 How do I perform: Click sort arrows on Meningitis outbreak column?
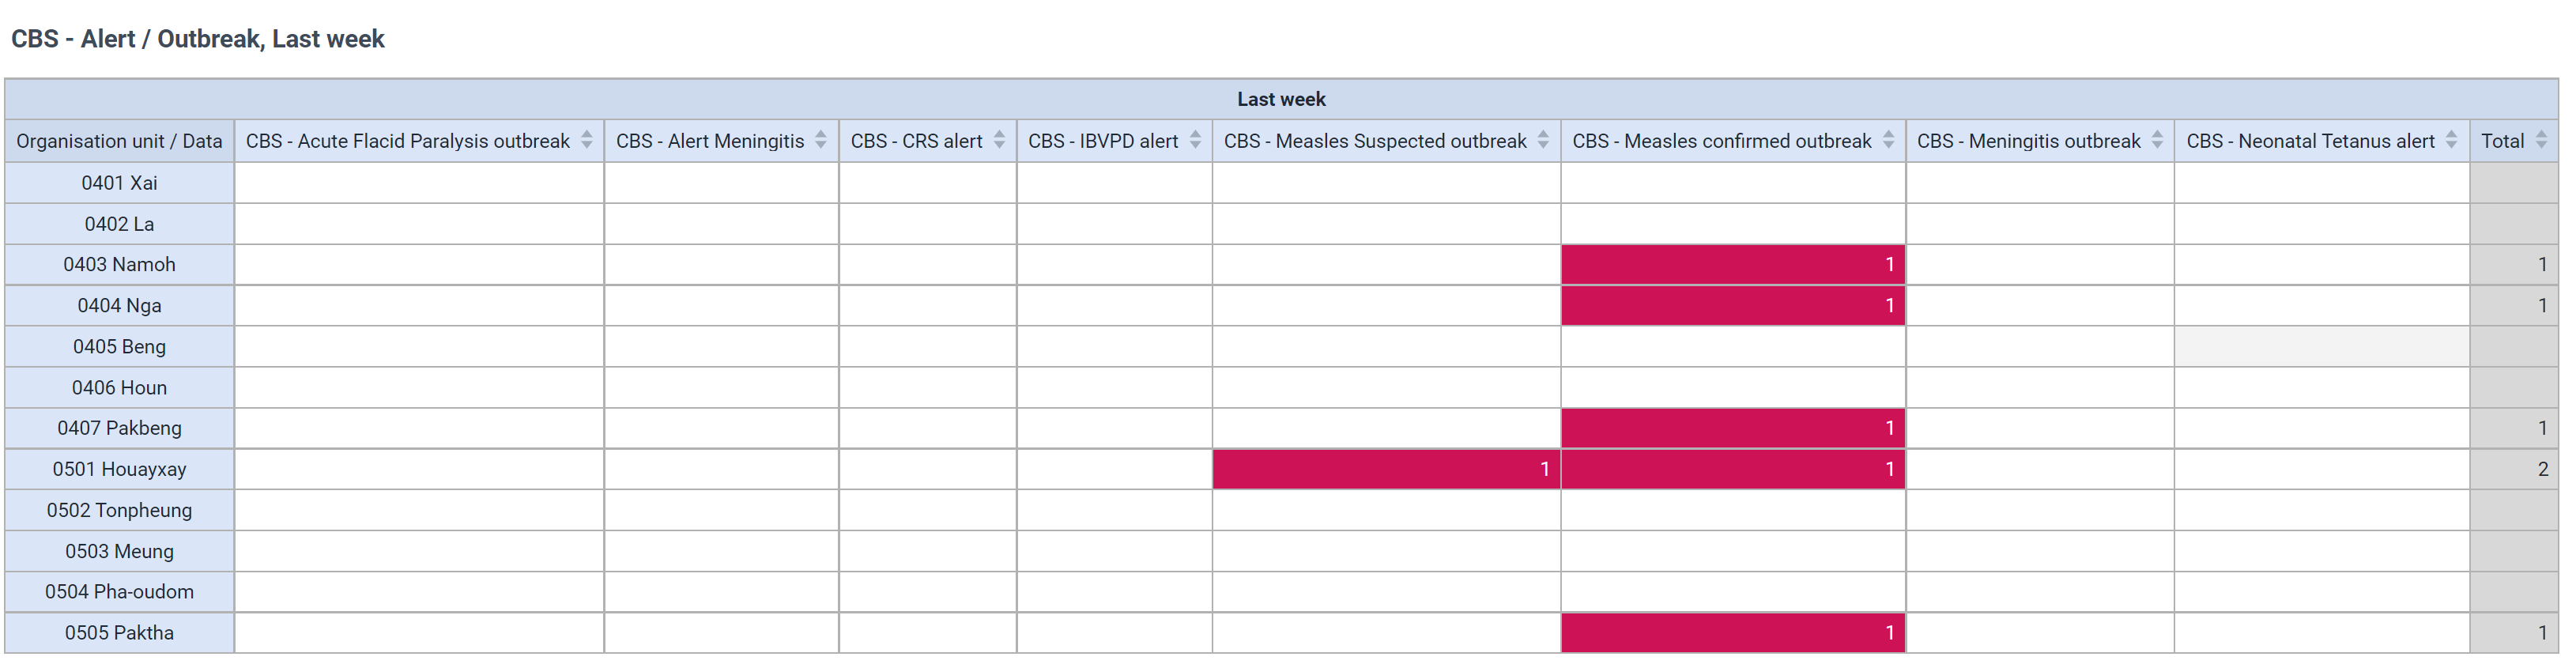point(2157,141)
